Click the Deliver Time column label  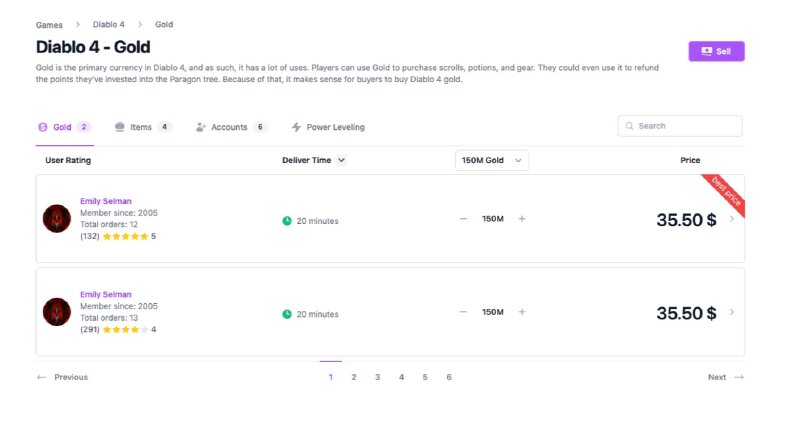coord(306,160)
